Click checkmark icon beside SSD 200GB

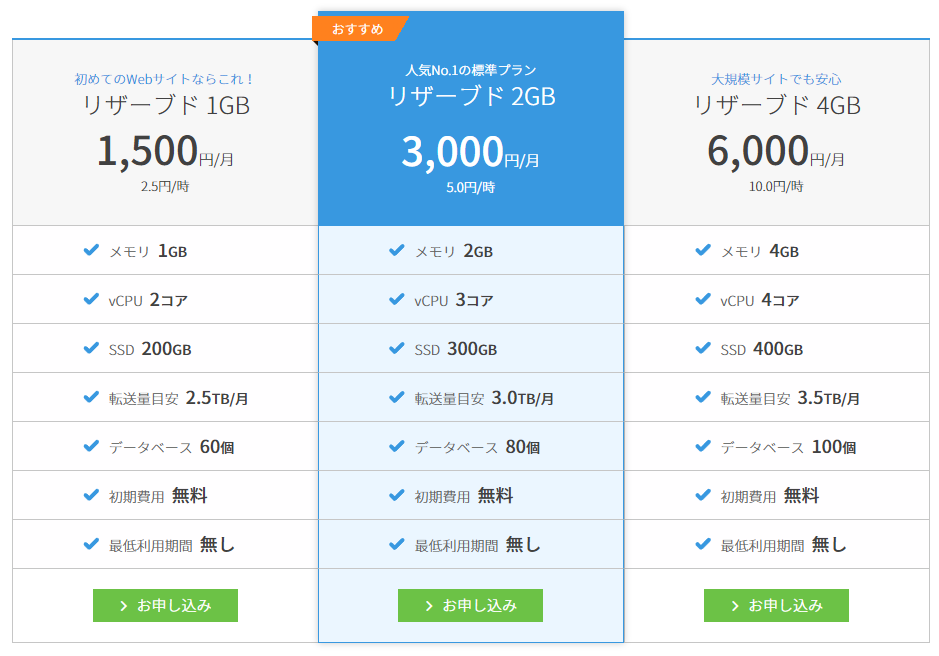coord(91,348)
